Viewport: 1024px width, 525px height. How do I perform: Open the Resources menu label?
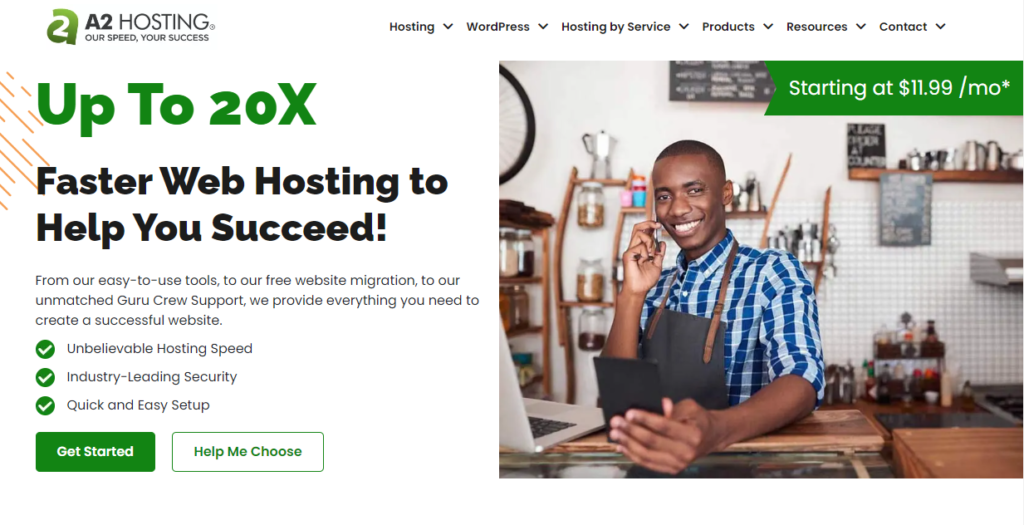point(816,27)
